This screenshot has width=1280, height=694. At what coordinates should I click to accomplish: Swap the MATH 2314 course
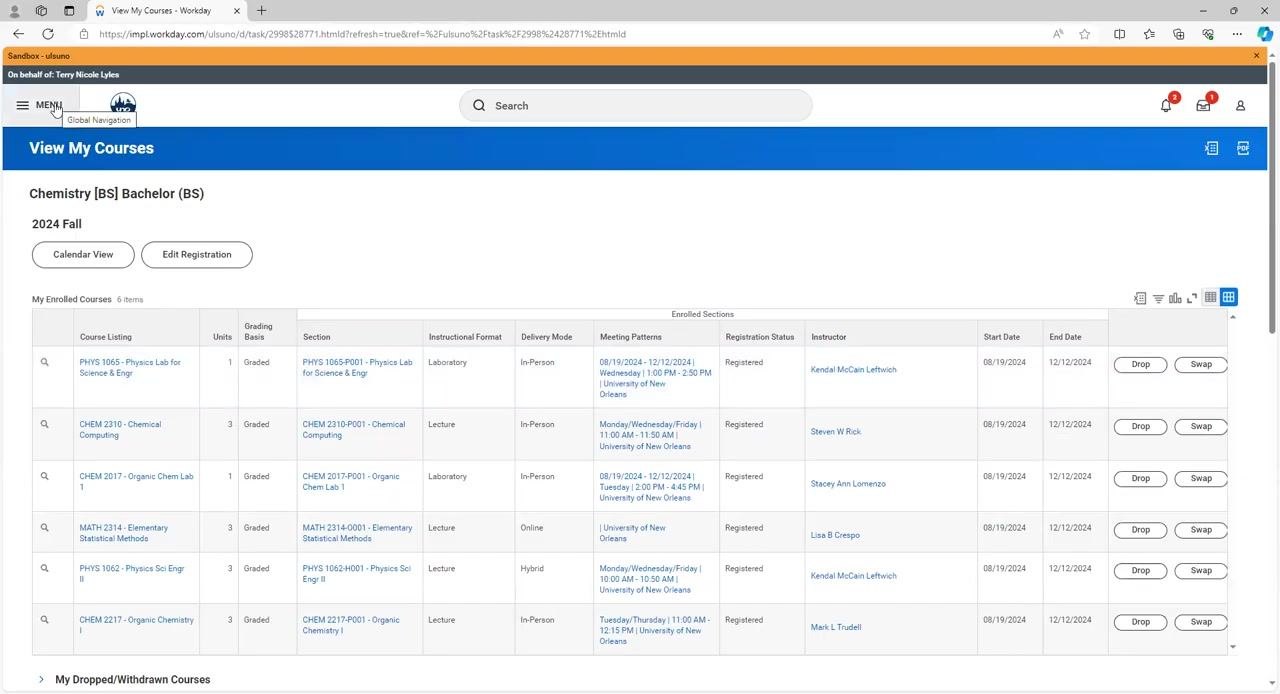point(1201,530)
